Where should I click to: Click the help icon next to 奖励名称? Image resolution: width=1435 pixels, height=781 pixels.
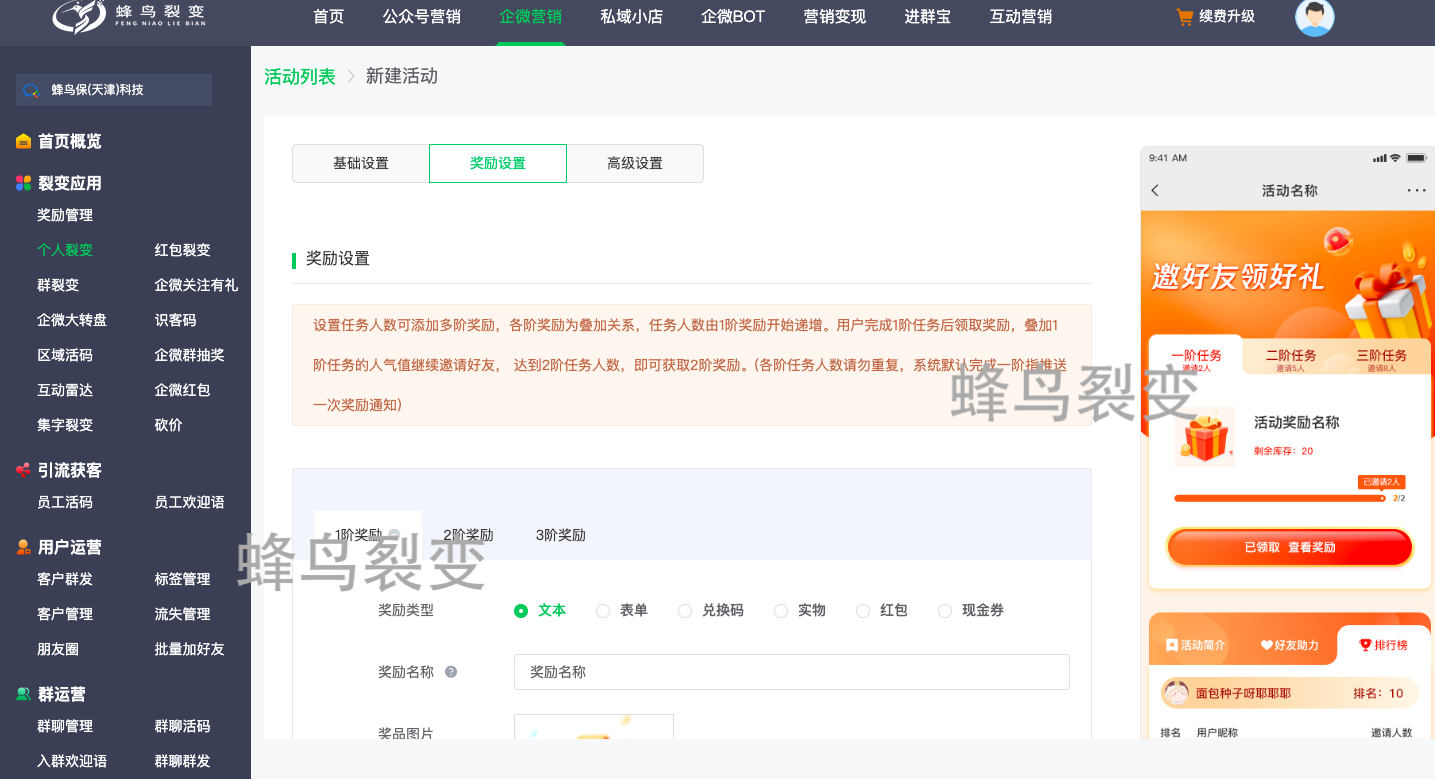451,672
